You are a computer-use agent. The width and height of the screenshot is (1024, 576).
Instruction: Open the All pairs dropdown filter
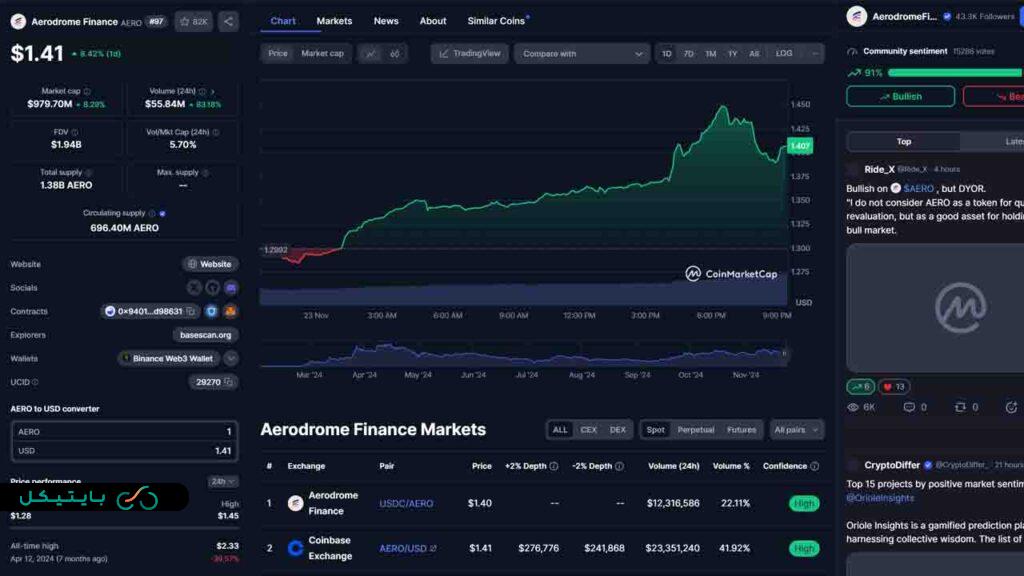pyautogui.click(x=796, y=430)
